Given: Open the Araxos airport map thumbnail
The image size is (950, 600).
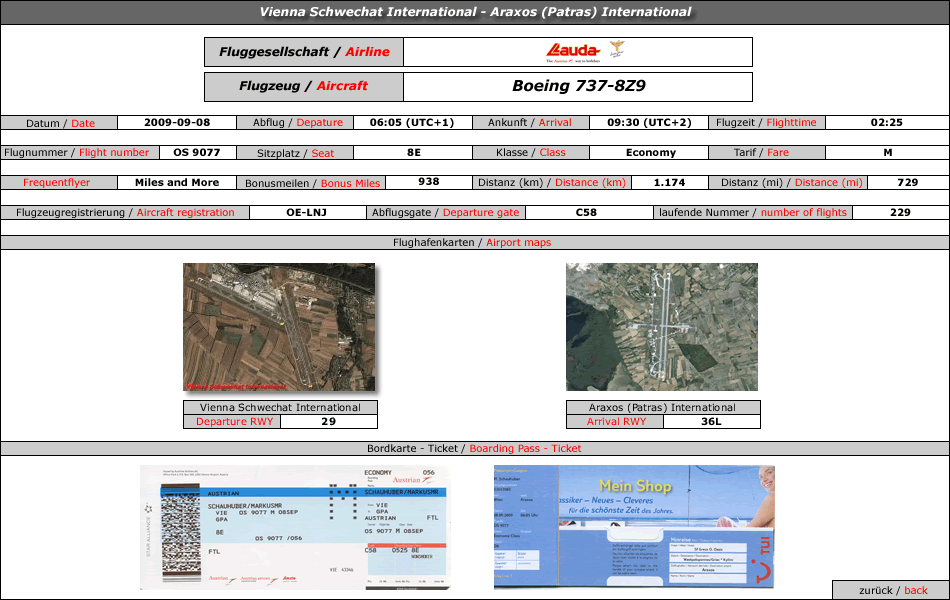Looking at the screenshot, I should point(662,327).
